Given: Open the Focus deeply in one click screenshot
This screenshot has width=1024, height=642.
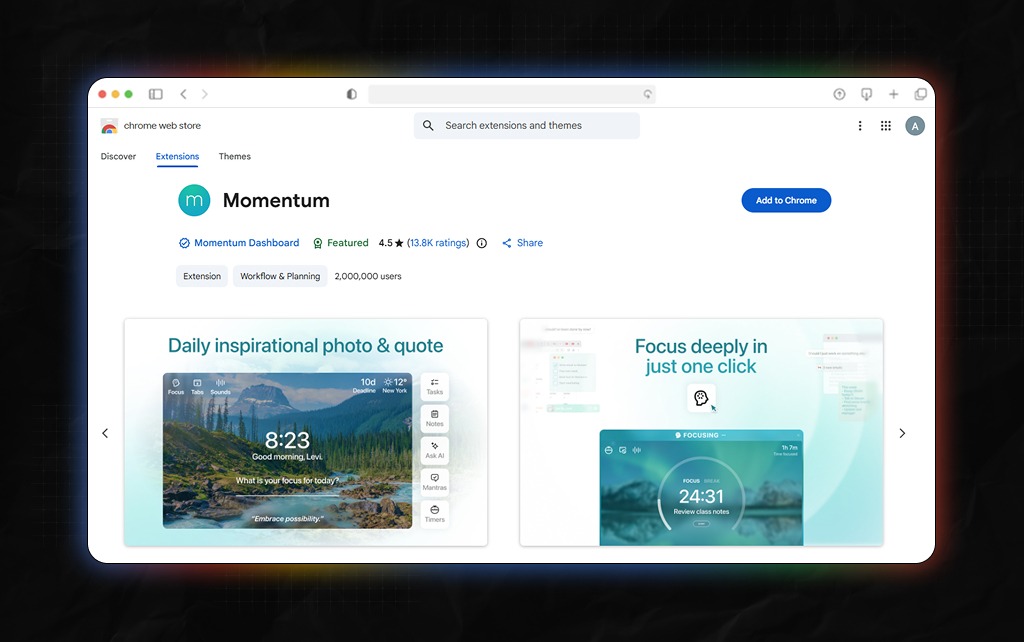Looking at the screenshot, I should tap(701, 432).
